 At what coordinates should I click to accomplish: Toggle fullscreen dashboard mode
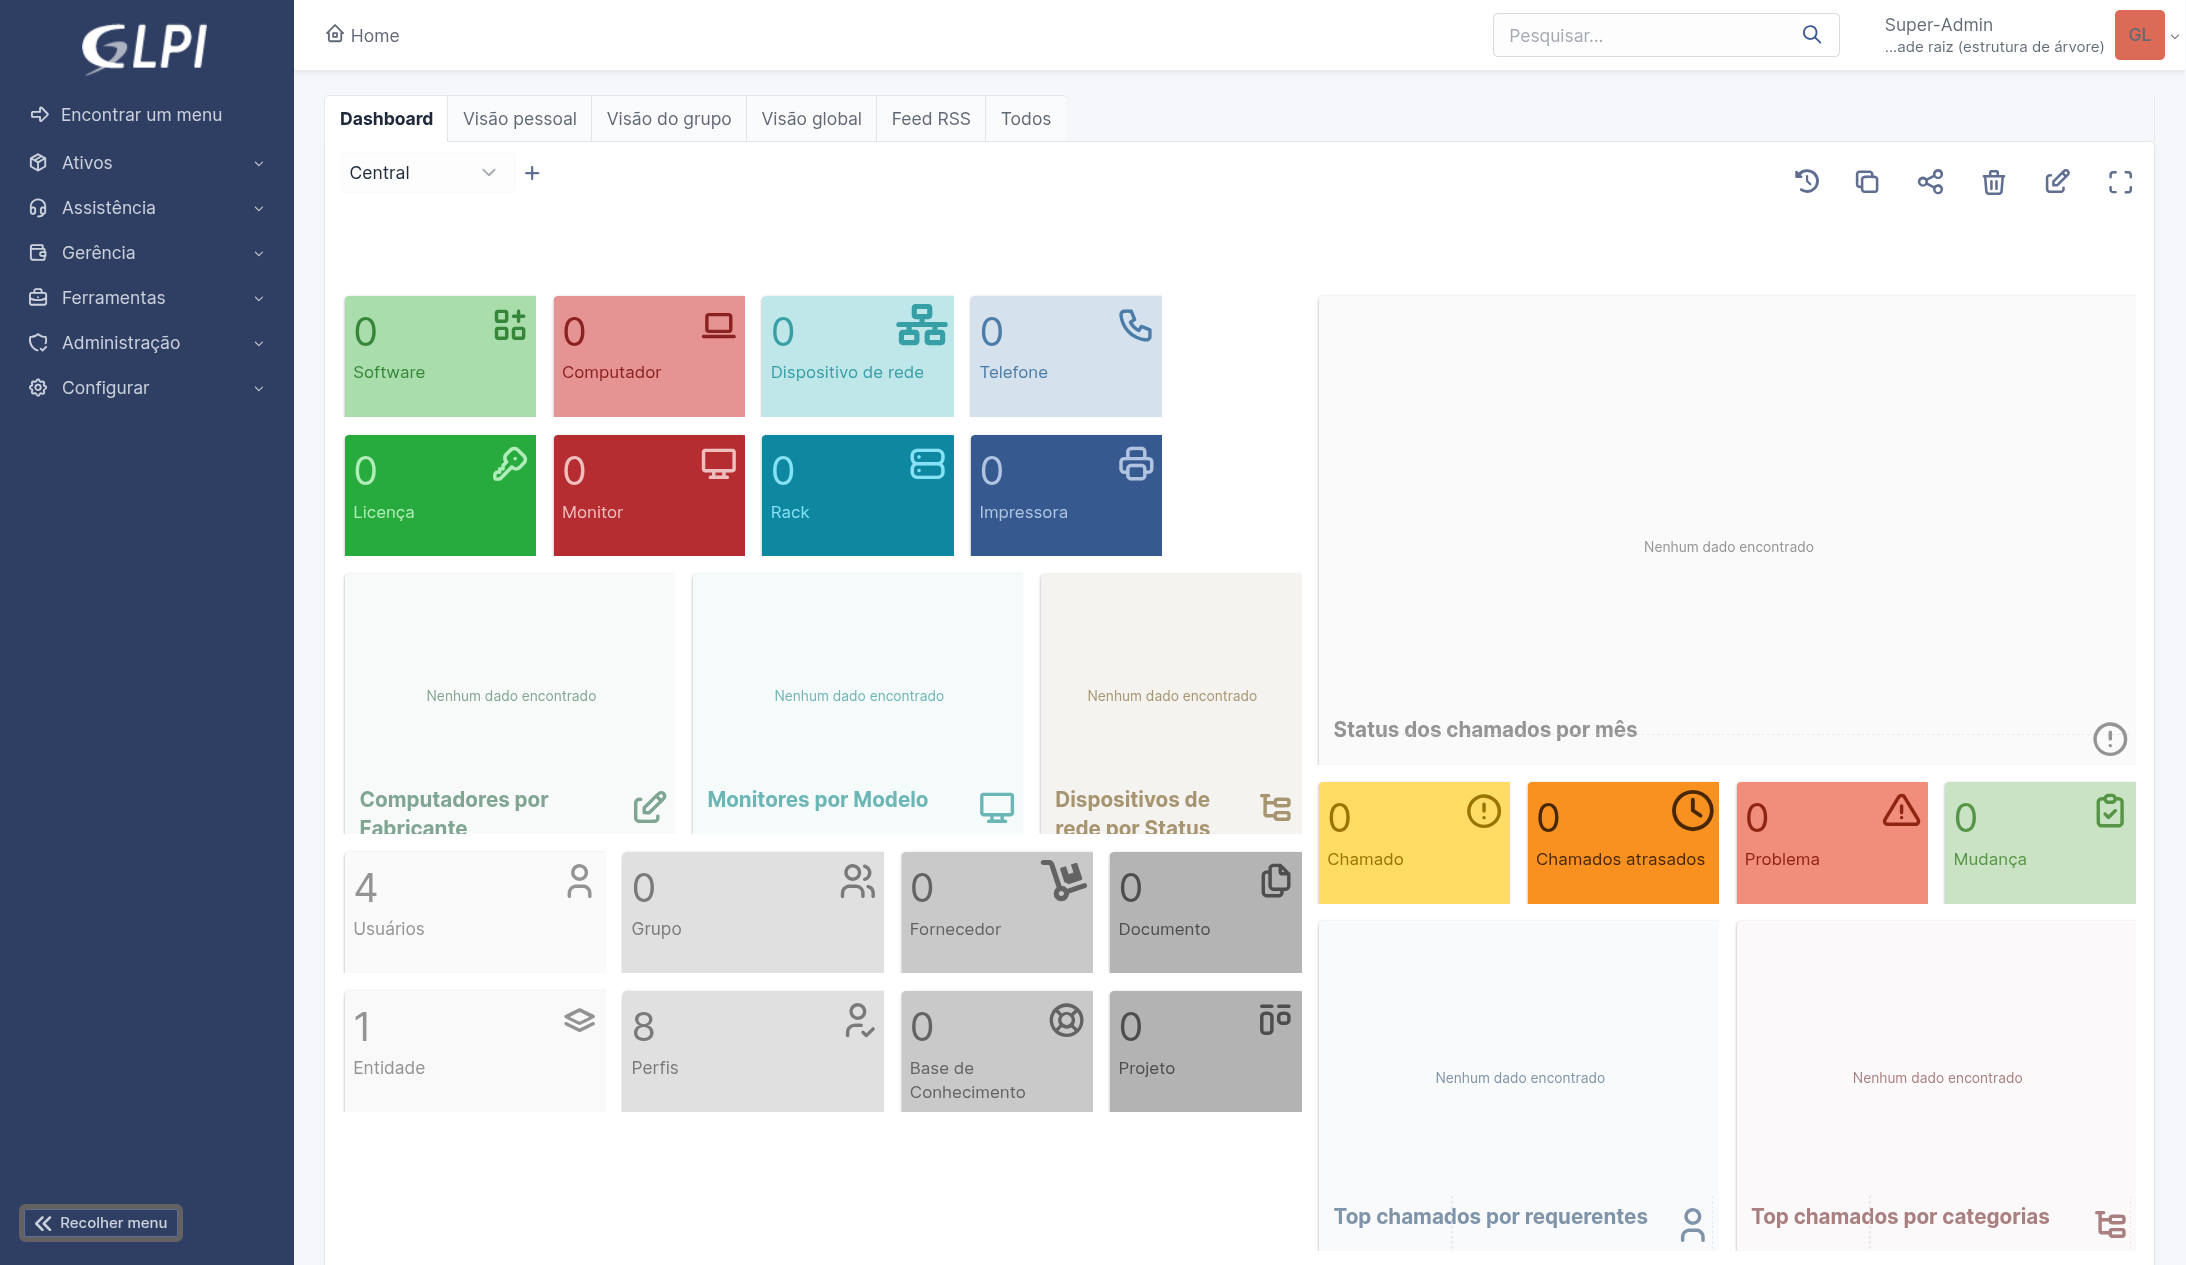2120,182
